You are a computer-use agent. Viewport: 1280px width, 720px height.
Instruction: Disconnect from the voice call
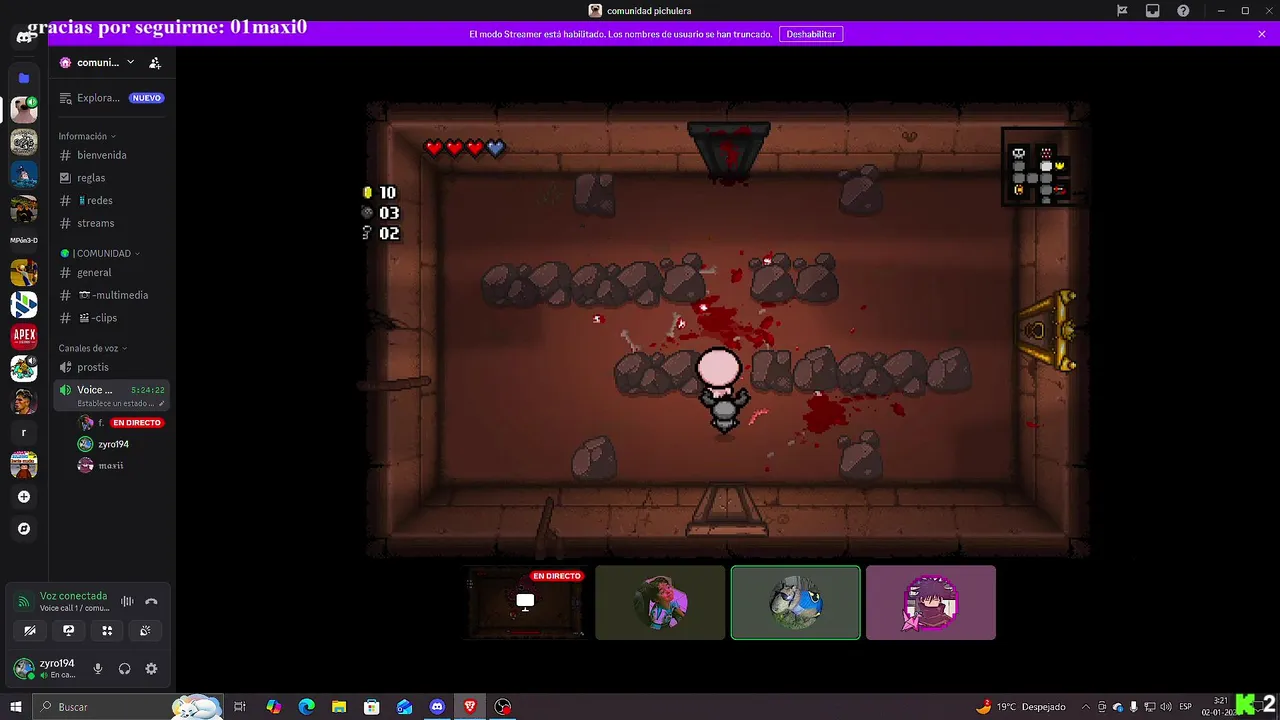point(151,601)
